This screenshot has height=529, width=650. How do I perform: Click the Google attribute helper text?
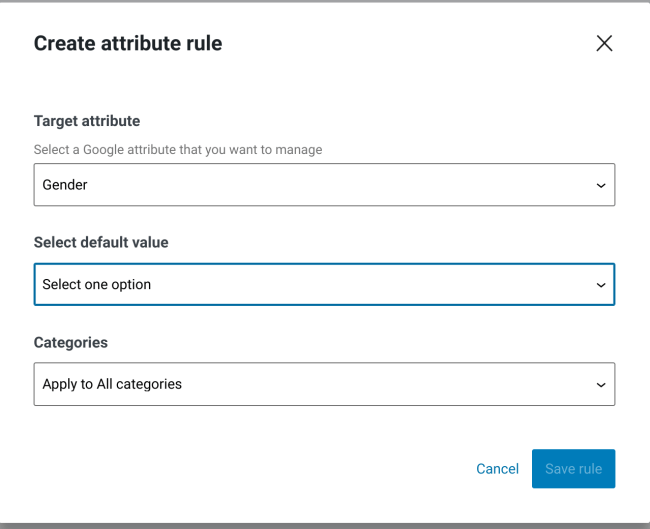point(178,150)
